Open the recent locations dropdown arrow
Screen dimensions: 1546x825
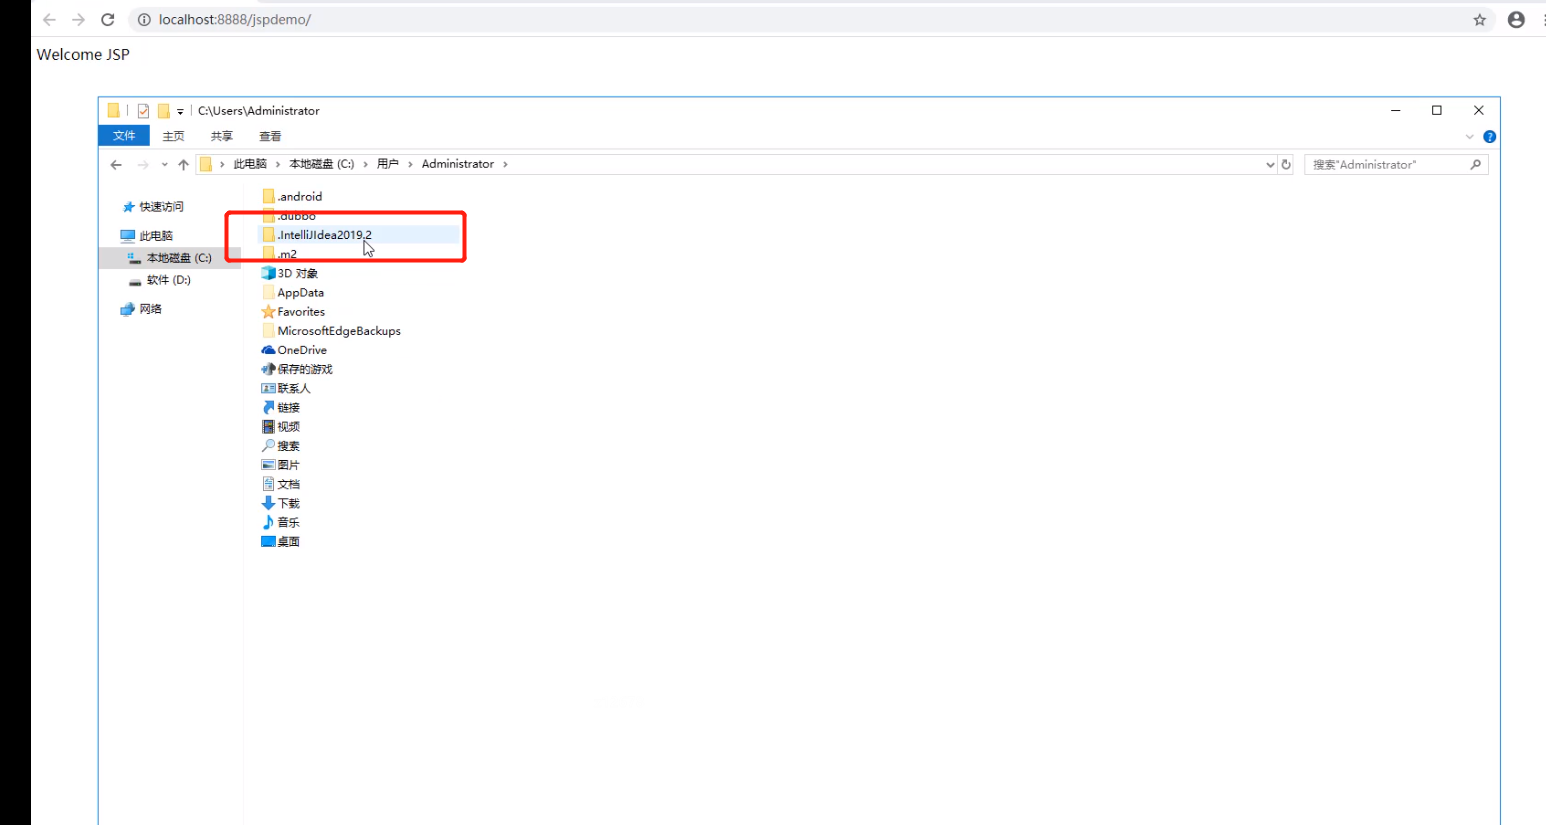pos(164,165)
